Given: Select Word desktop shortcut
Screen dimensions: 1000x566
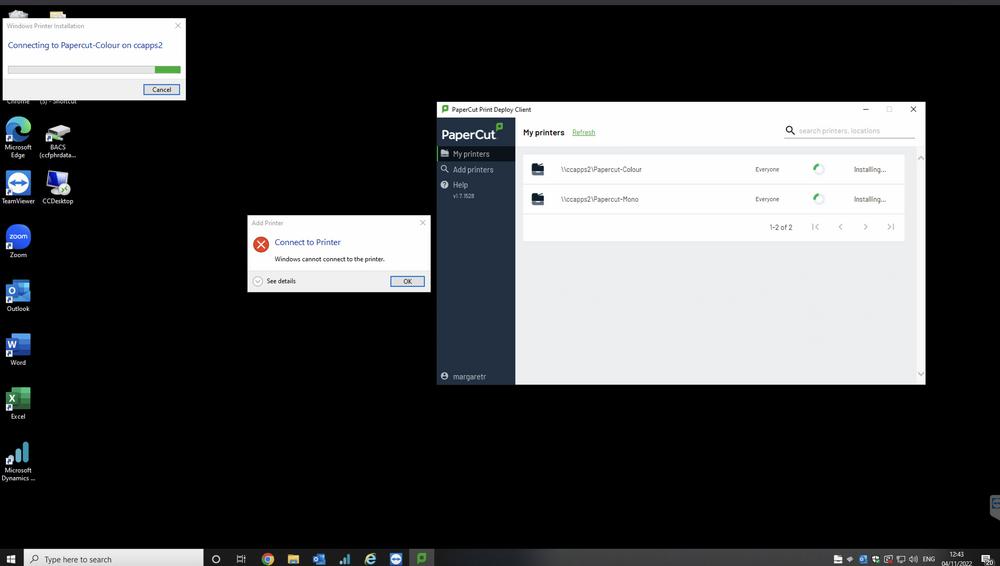Looking at the screenshot, I should pyautogui.click(x=18, y=349).
